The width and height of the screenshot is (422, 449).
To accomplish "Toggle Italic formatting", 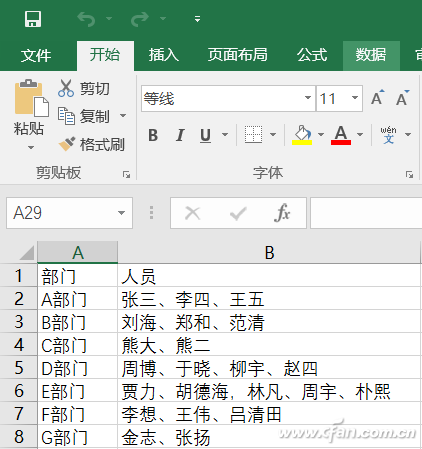I will [180, 135].
